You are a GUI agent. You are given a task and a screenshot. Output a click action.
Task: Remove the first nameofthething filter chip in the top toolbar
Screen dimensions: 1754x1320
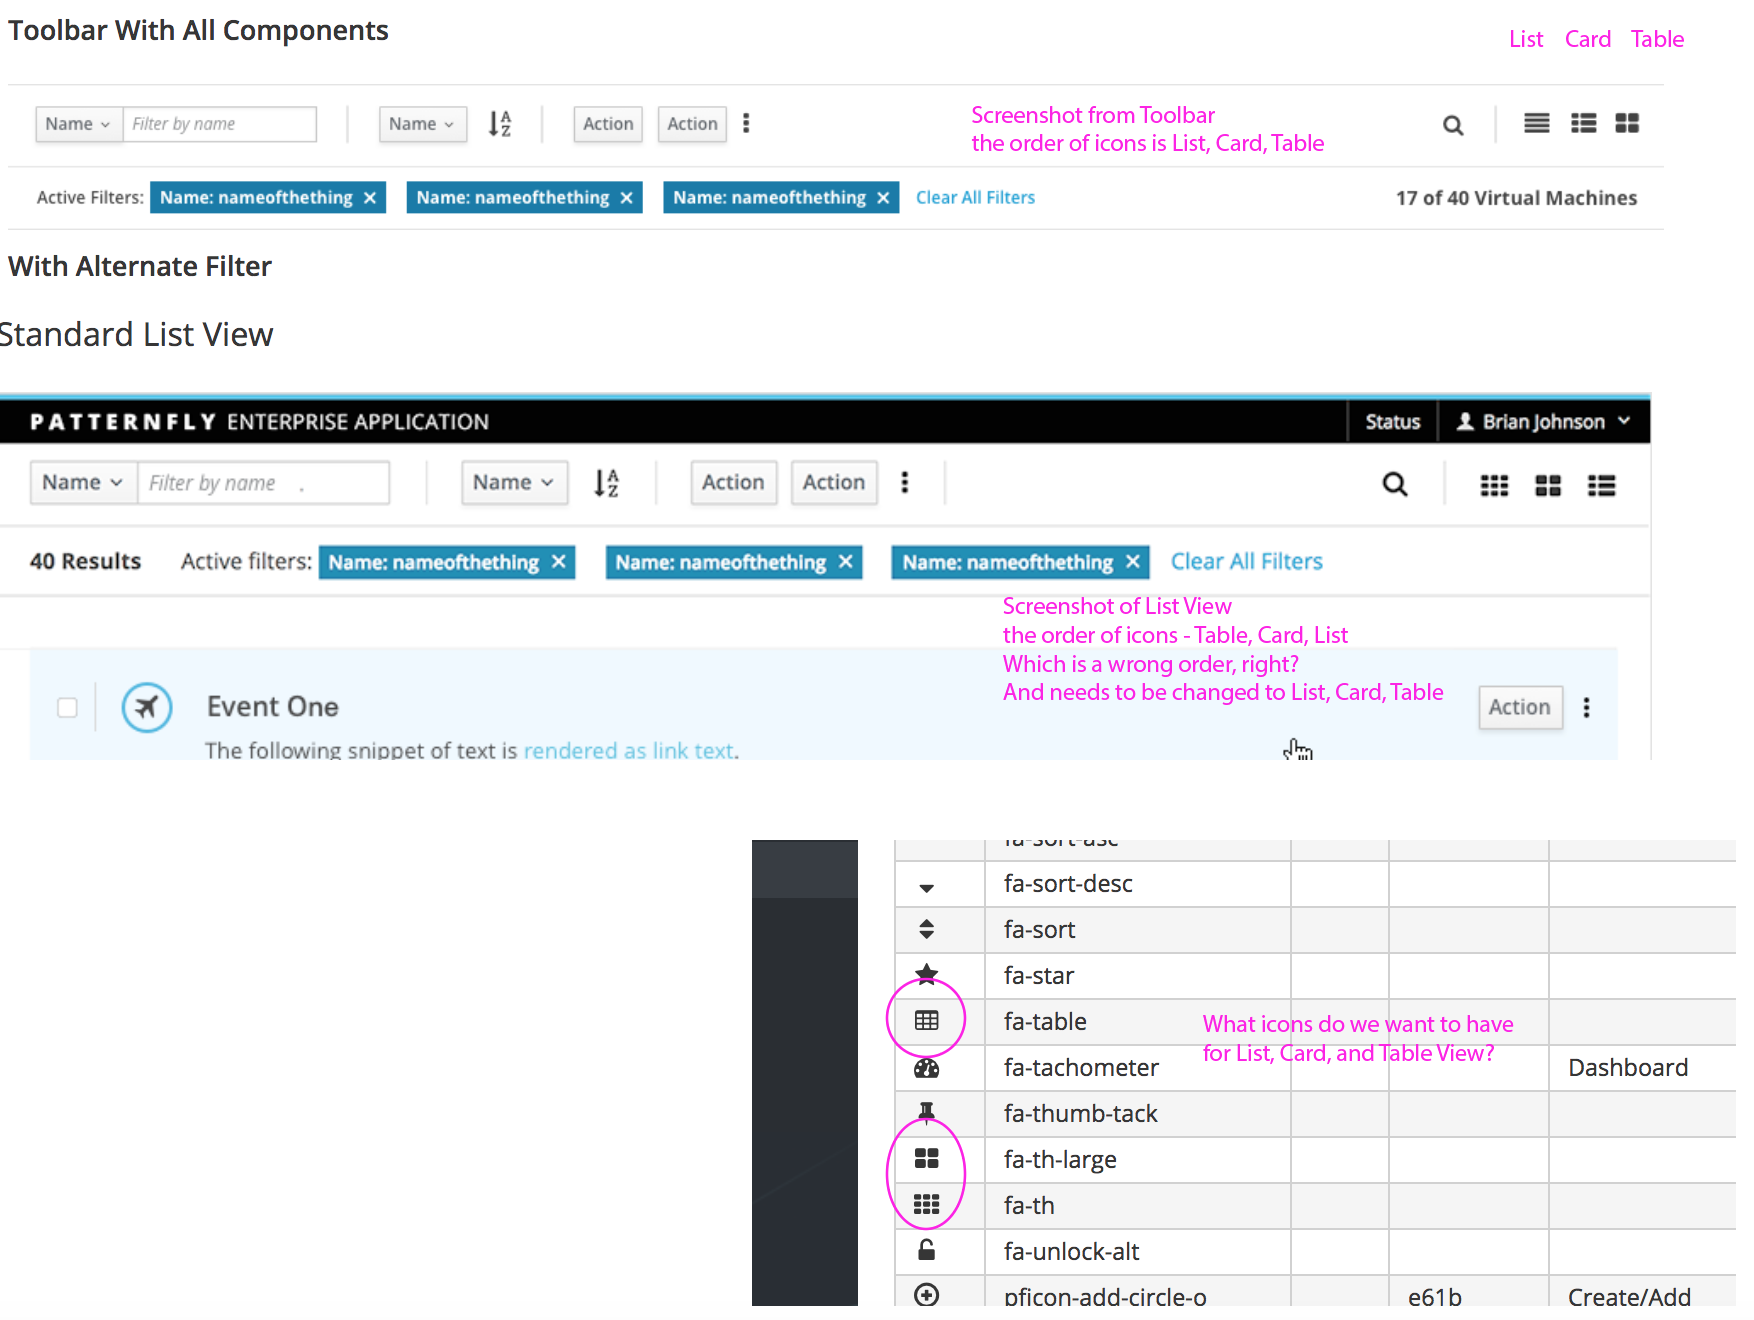tap(370, 198)
